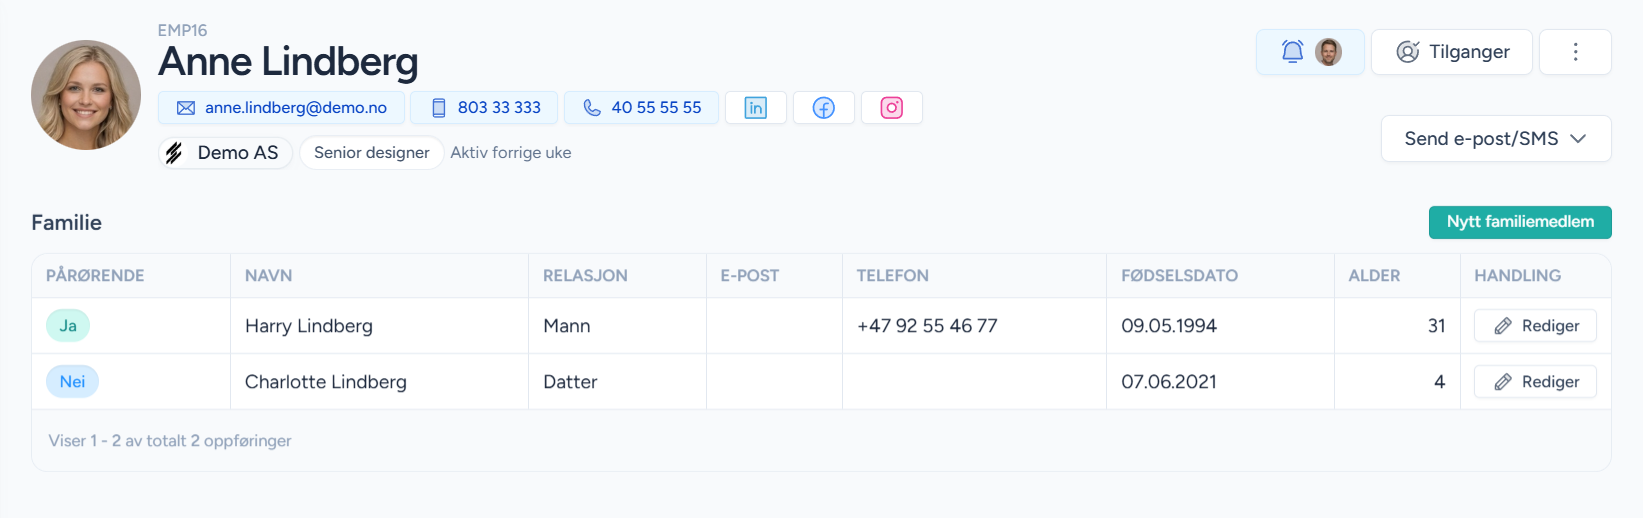Click the three-dot more options icon

point(1575,52)
